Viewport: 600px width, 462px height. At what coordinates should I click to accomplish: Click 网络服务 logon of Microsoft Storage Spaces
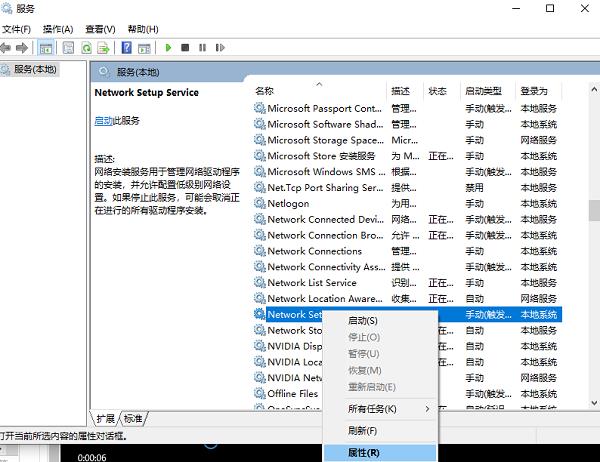[x=538, y=140]
